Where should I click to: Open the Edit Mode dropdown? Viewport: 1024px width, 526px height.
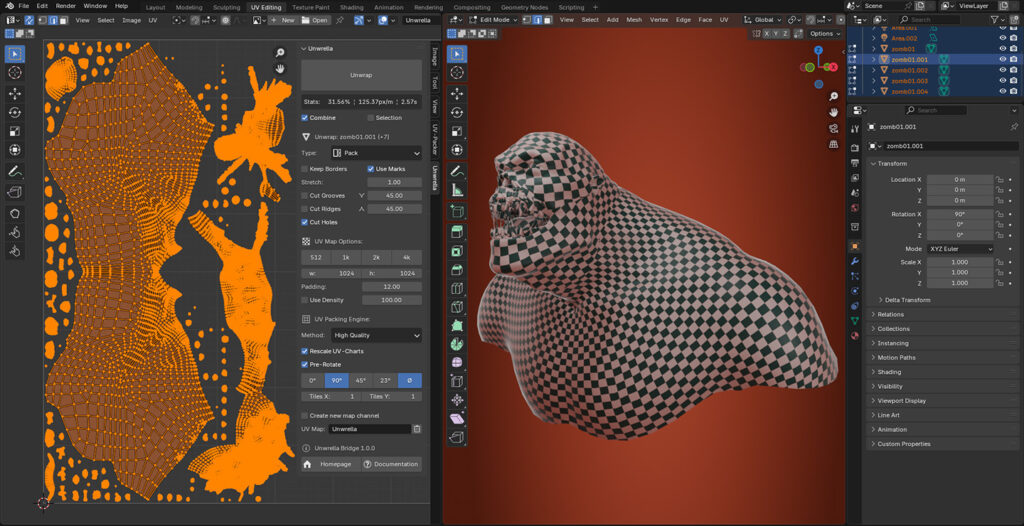click(x=494, y=20)
